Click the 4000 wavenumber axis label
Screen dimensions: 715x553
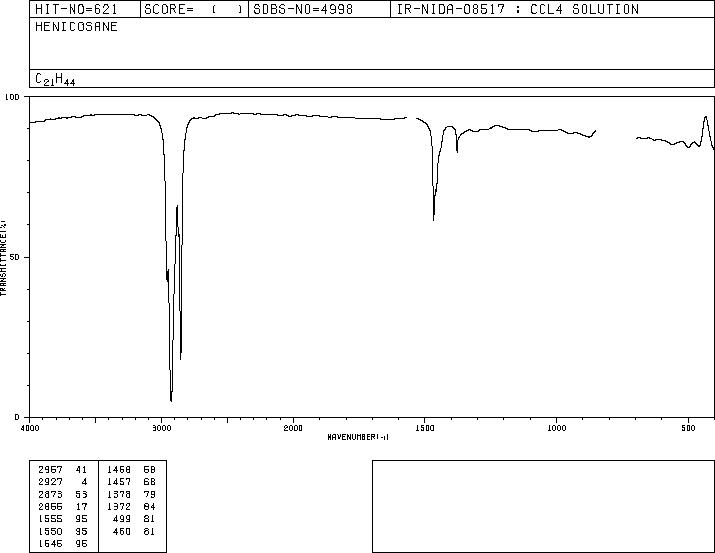(x=30, y=428)
